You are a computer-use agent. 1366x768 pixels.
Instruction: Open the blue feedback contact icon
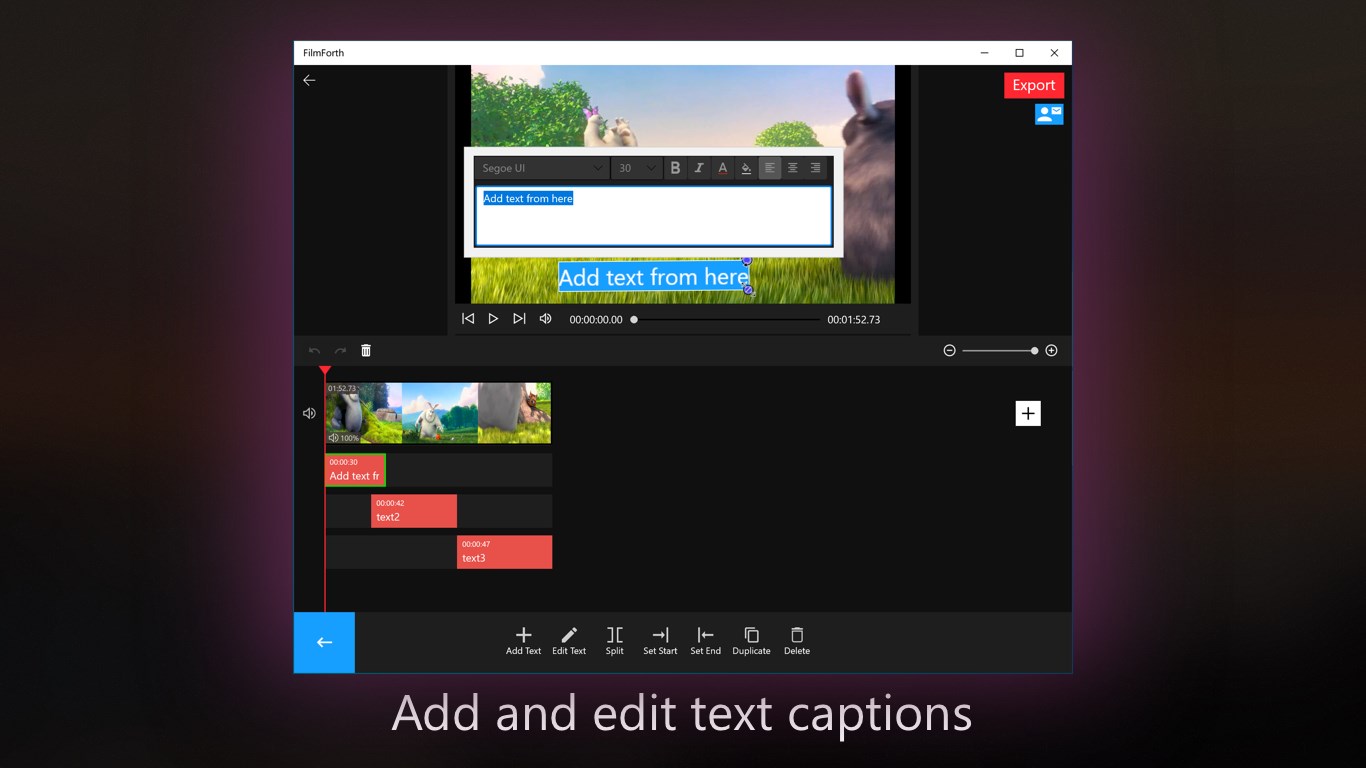point(1049,114)
